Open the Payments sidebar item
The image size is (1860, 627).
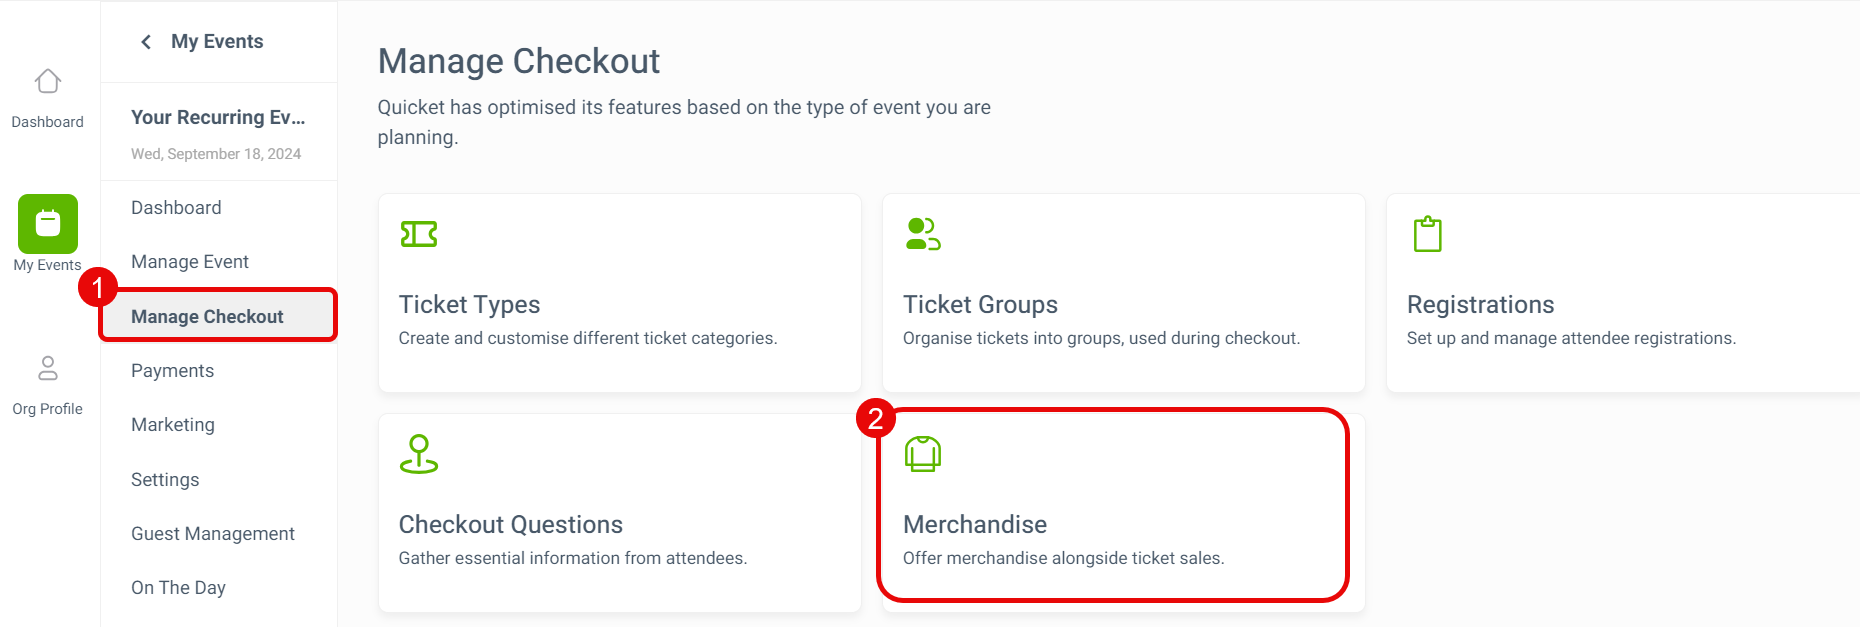(172, 371)
